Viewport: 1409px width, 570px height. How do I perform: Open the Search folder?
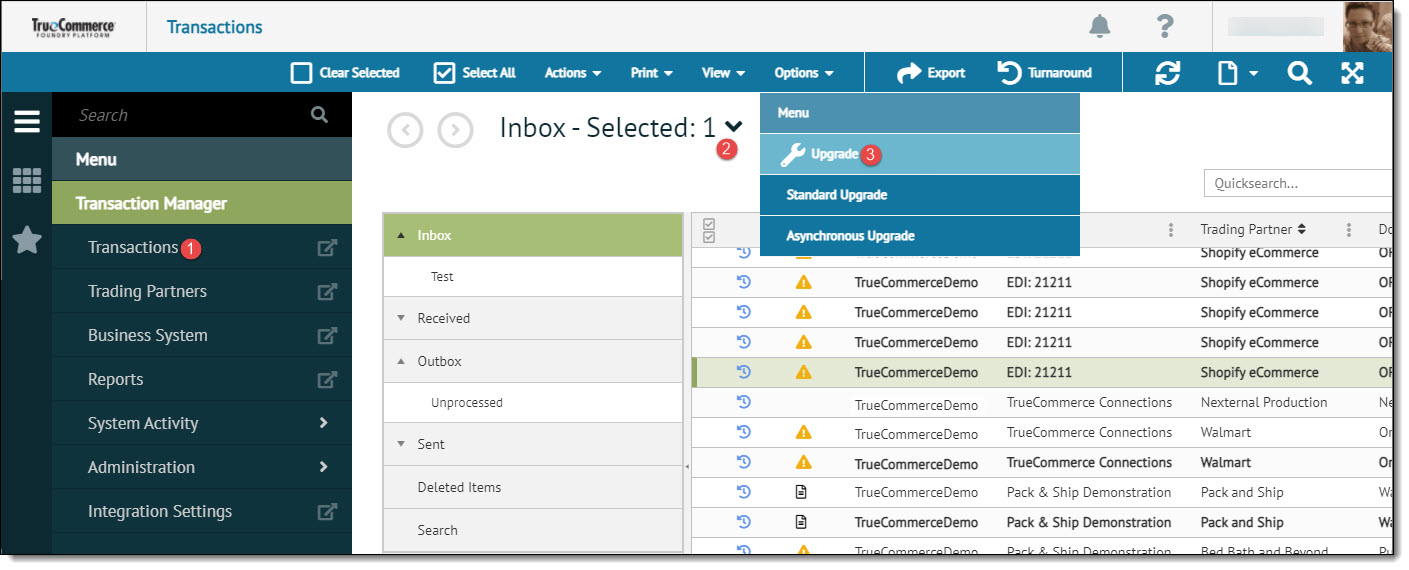tap(533, 531)
